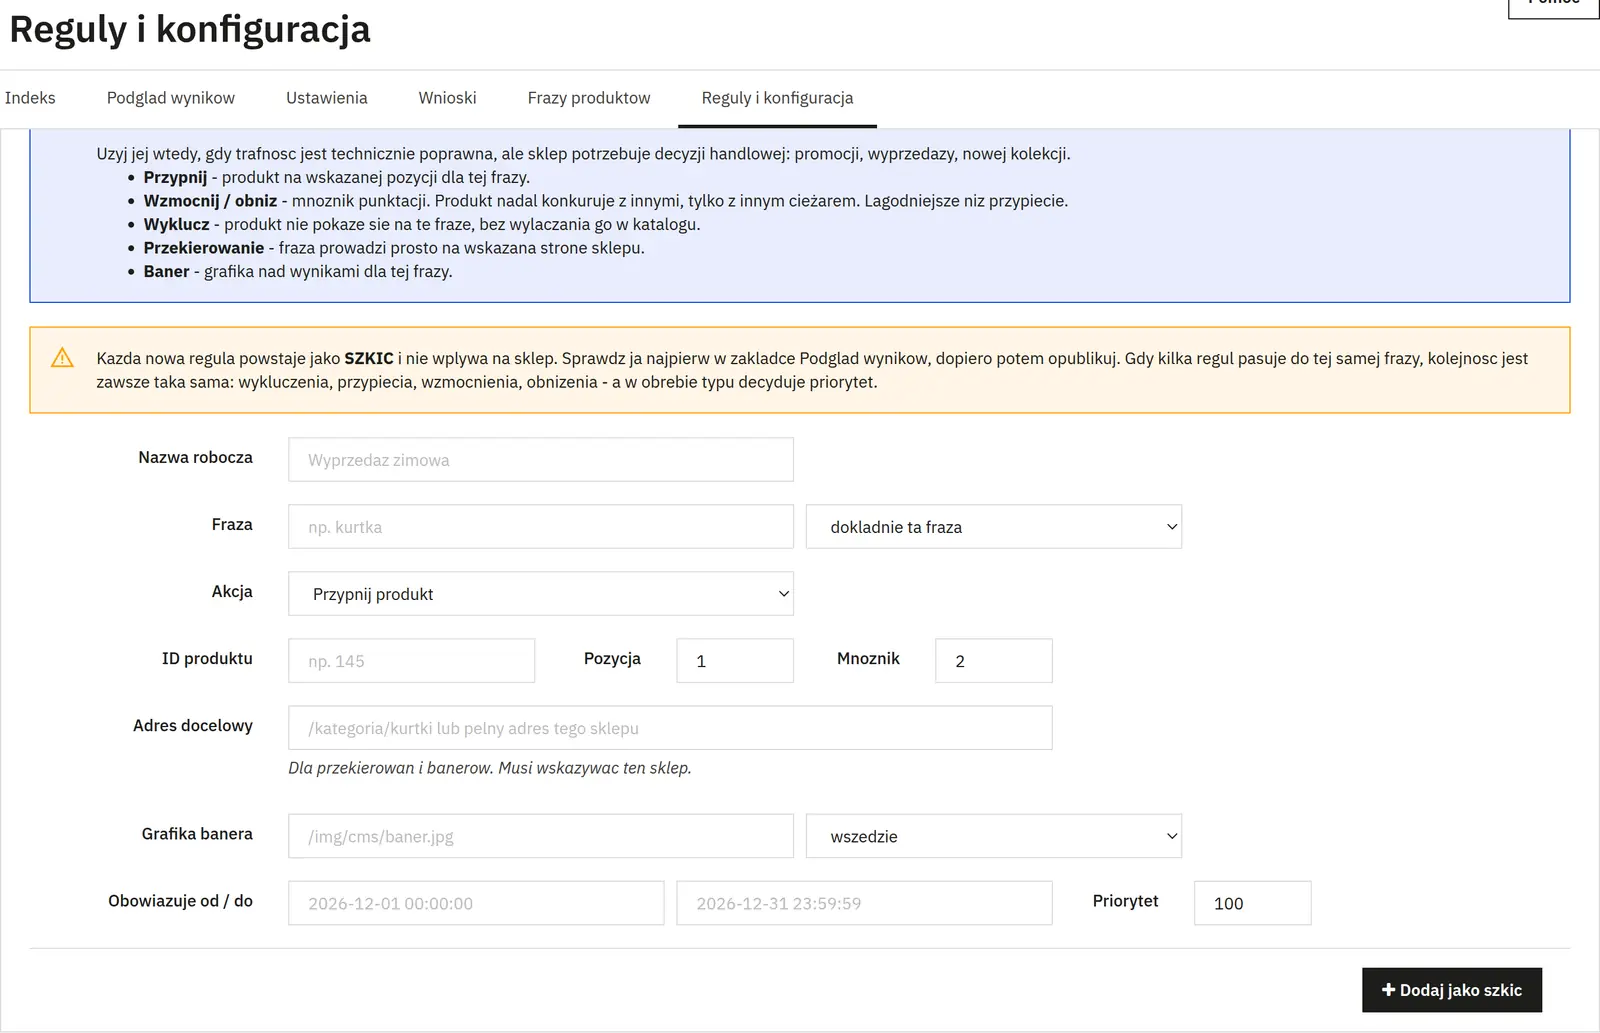Open the banner placement dropdown showing wszedzie
Image resolution: width=1600 pixels, height=1033 pixels.
click(x=994, y=836)
